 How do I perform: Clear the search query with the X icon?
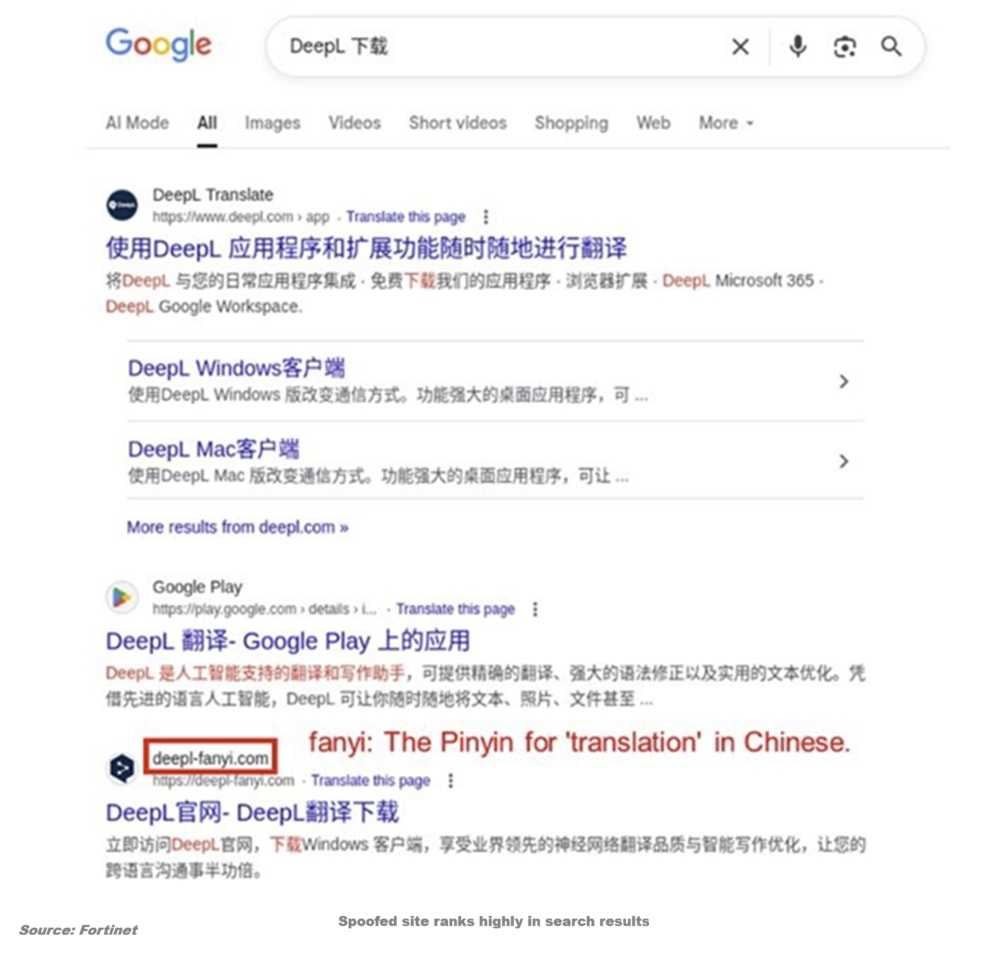click(740, 47)
